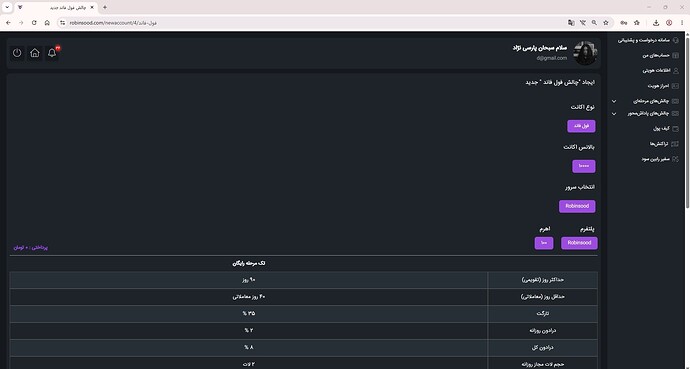Click the حداقل روز (معاملاتی) row label

(542, 297)
